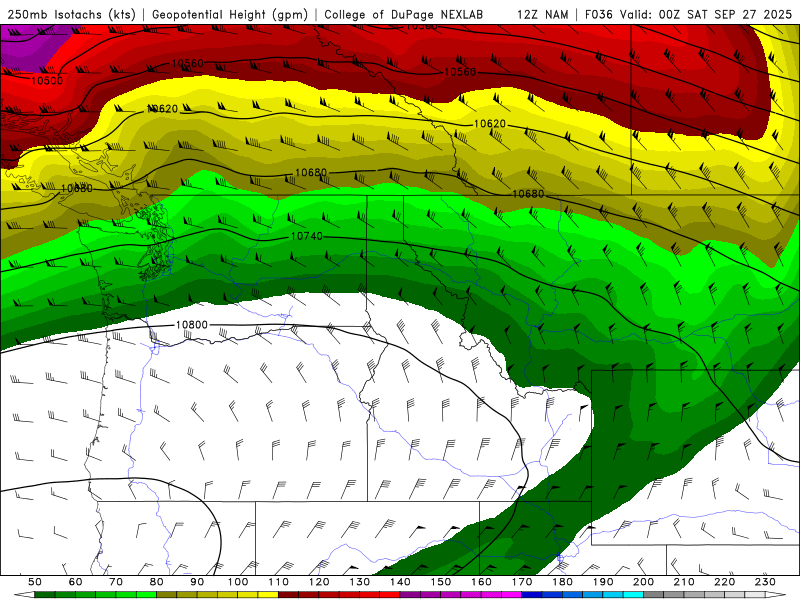Click the 80 tick on the color scale
This screenshot has height=600, width=800.
pos(156,582)
